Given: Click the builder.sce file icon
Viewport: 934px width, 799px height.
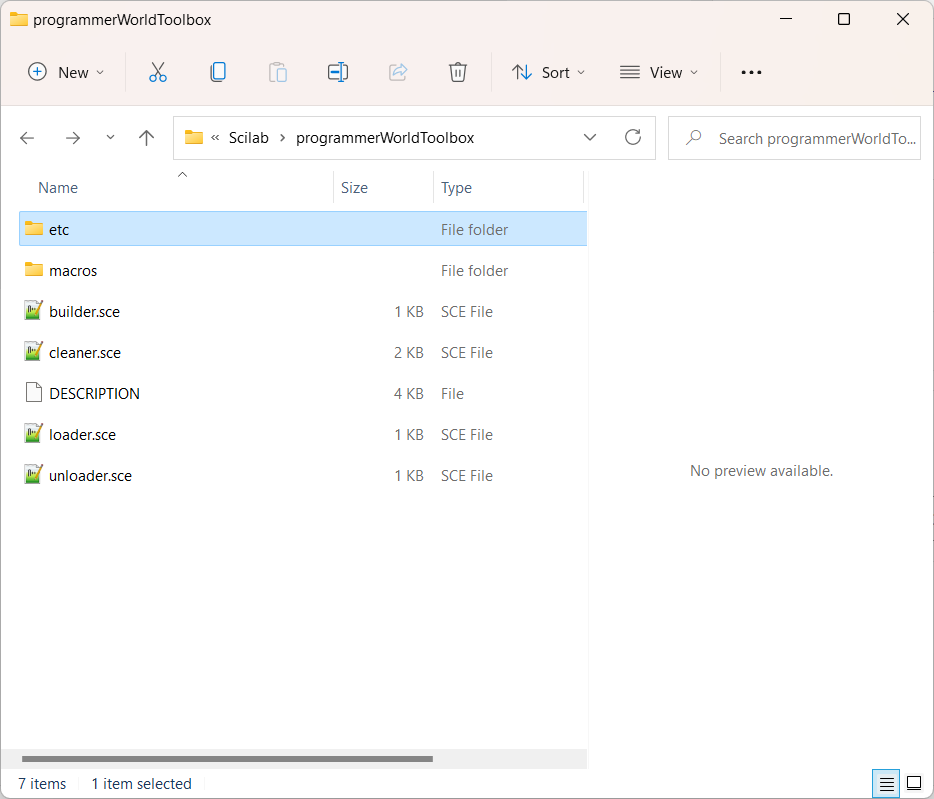Looking at the screenshot, I should [x=34, y=310].
